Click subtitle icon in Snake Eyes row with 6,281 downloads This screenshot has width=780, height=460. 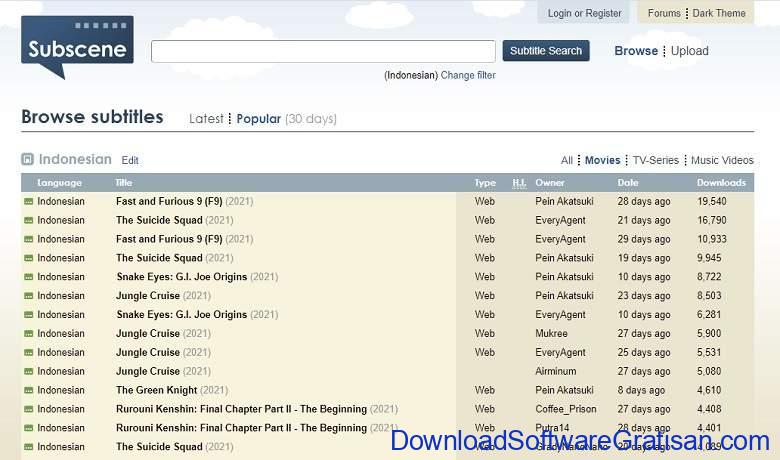(x=28, y=315)
